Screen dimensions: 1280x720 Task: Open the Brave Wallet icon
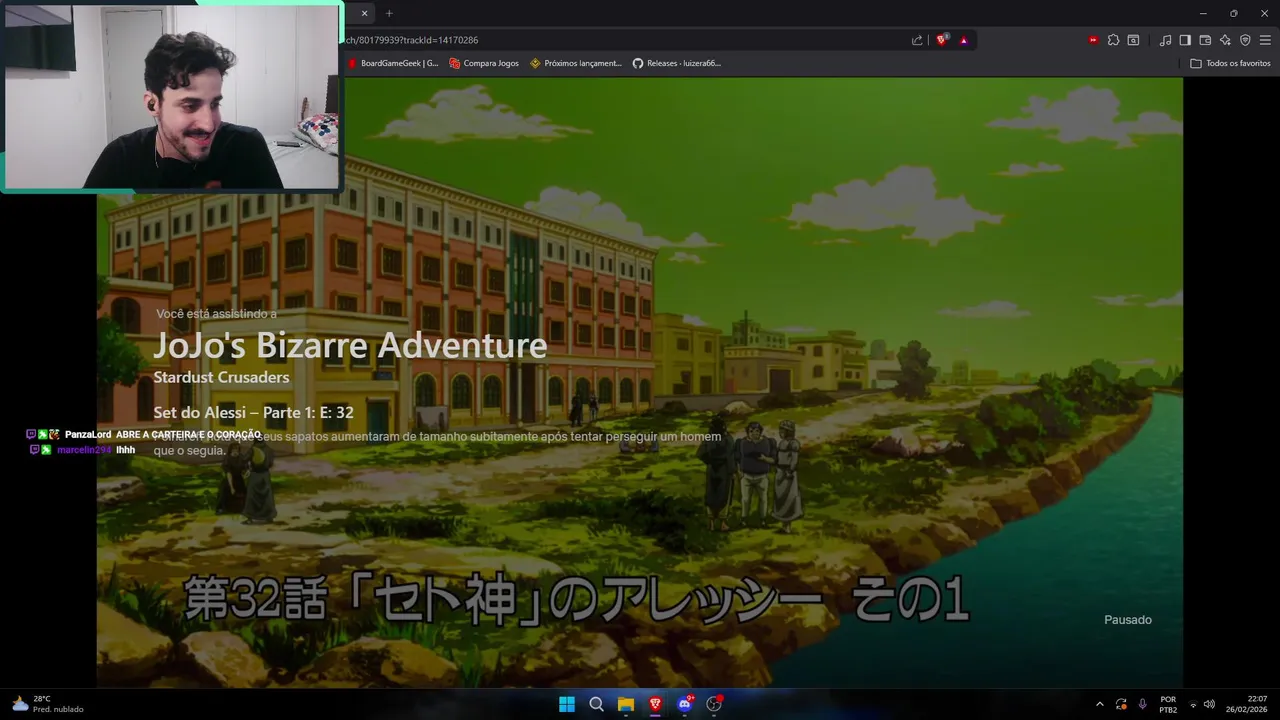tap(1205, 40)
